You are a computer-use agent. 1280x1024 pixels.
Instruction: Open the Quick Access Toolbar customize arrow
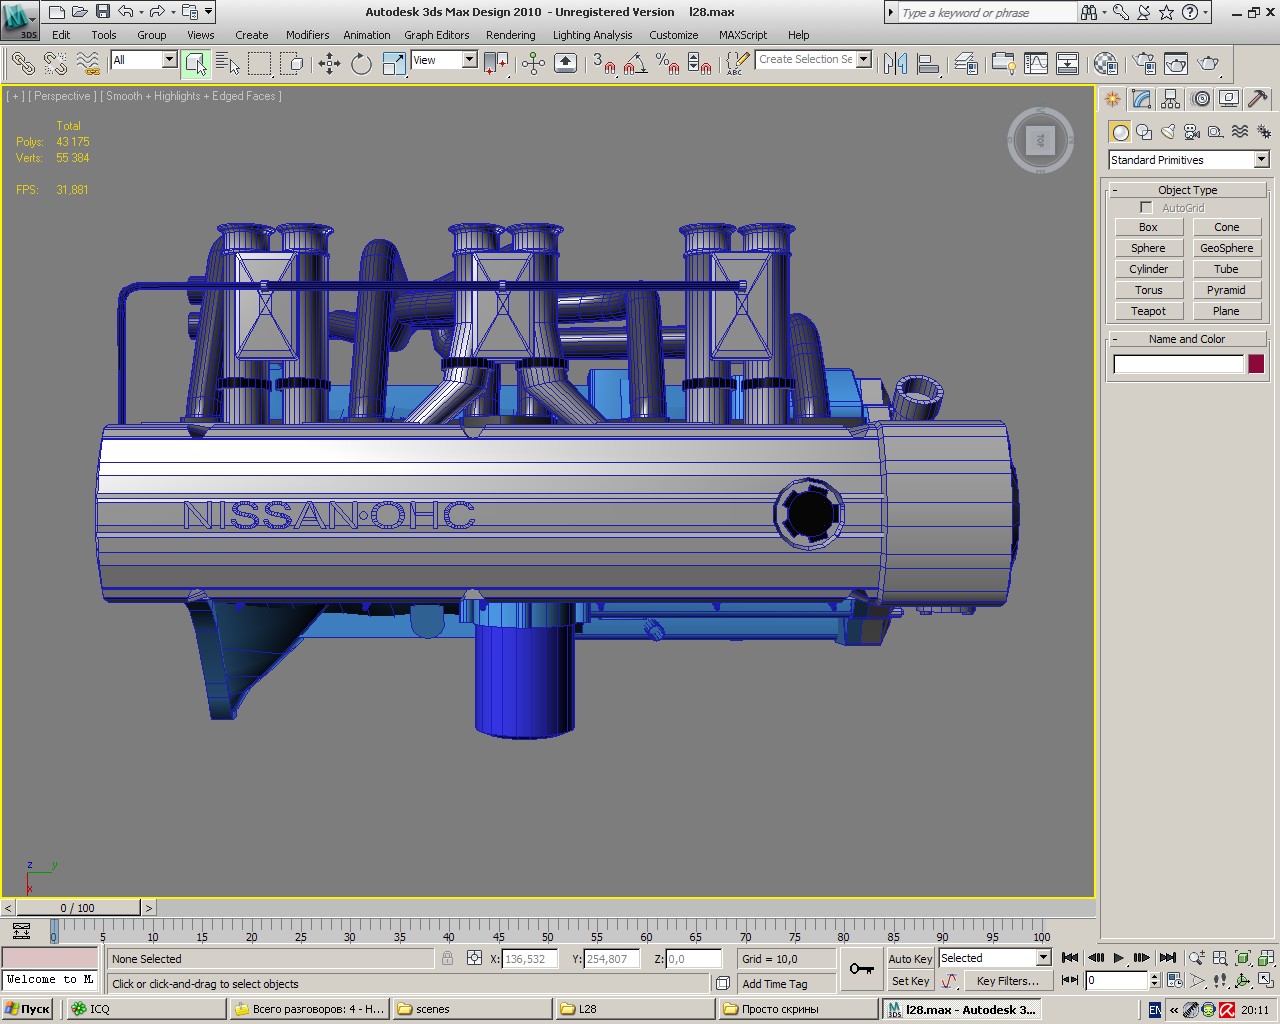(208, 12)
